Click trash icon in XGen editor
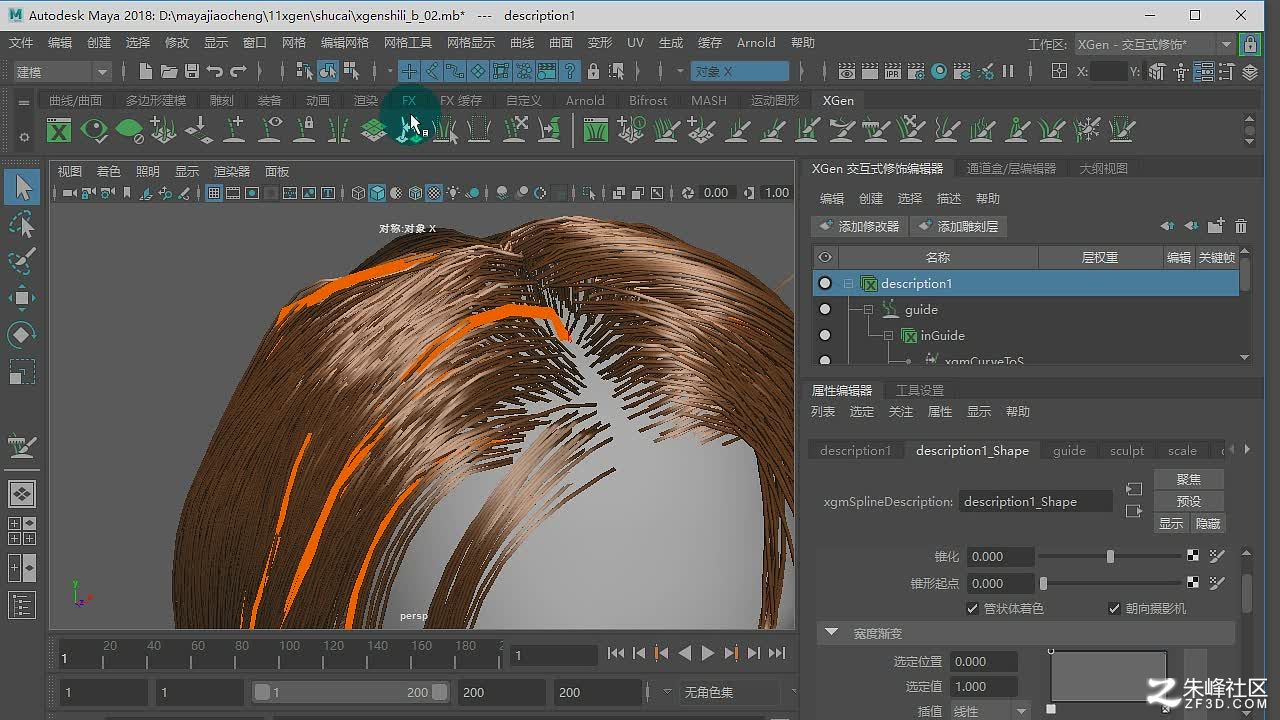This screenshot has height=720, width=1280. pos(1241,227)
